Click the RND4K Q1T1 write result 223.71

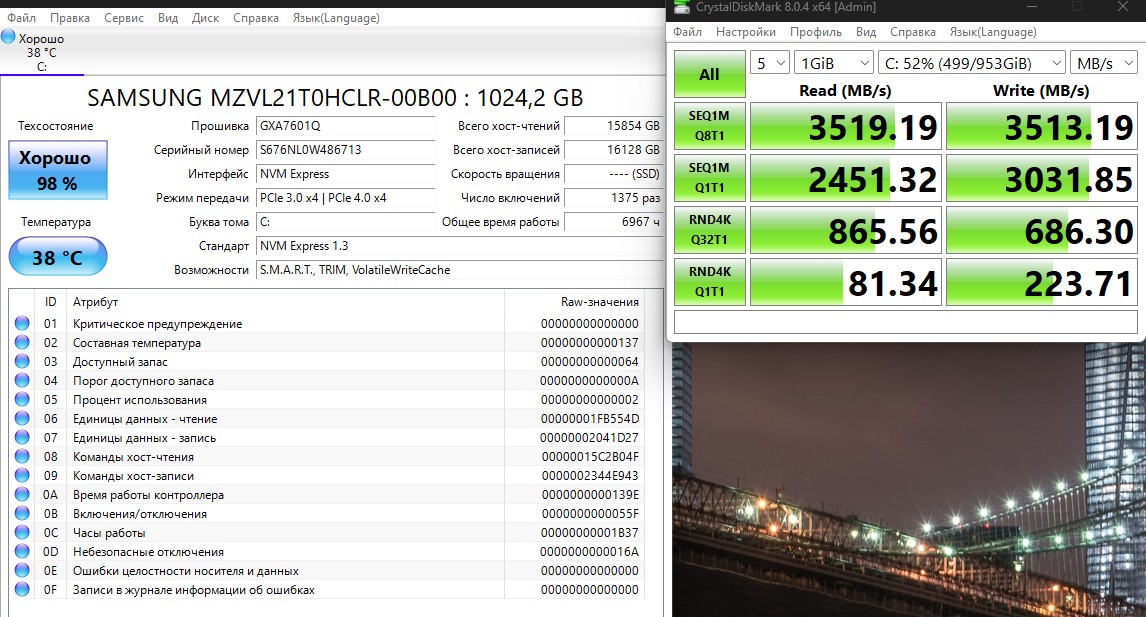1041,282
